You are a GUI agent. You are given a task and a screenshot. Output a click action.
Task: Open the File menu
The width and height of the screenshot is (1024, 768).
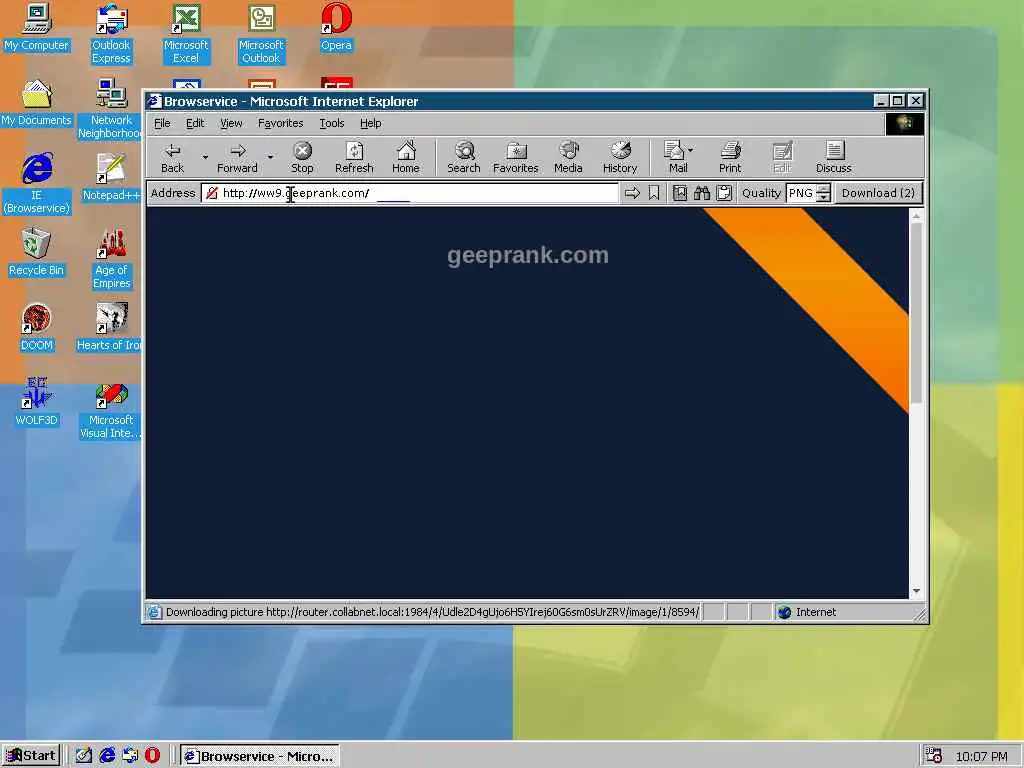162,123
